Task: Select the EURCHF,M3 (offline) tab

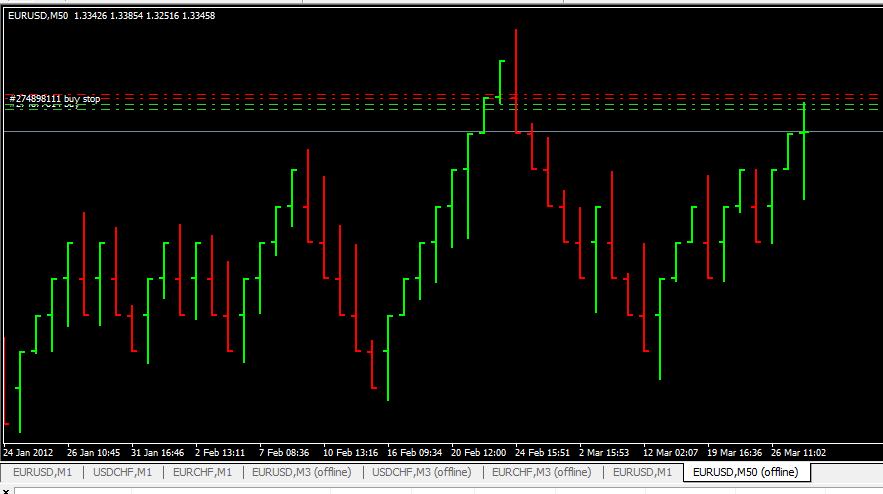Action: point(541,472)
